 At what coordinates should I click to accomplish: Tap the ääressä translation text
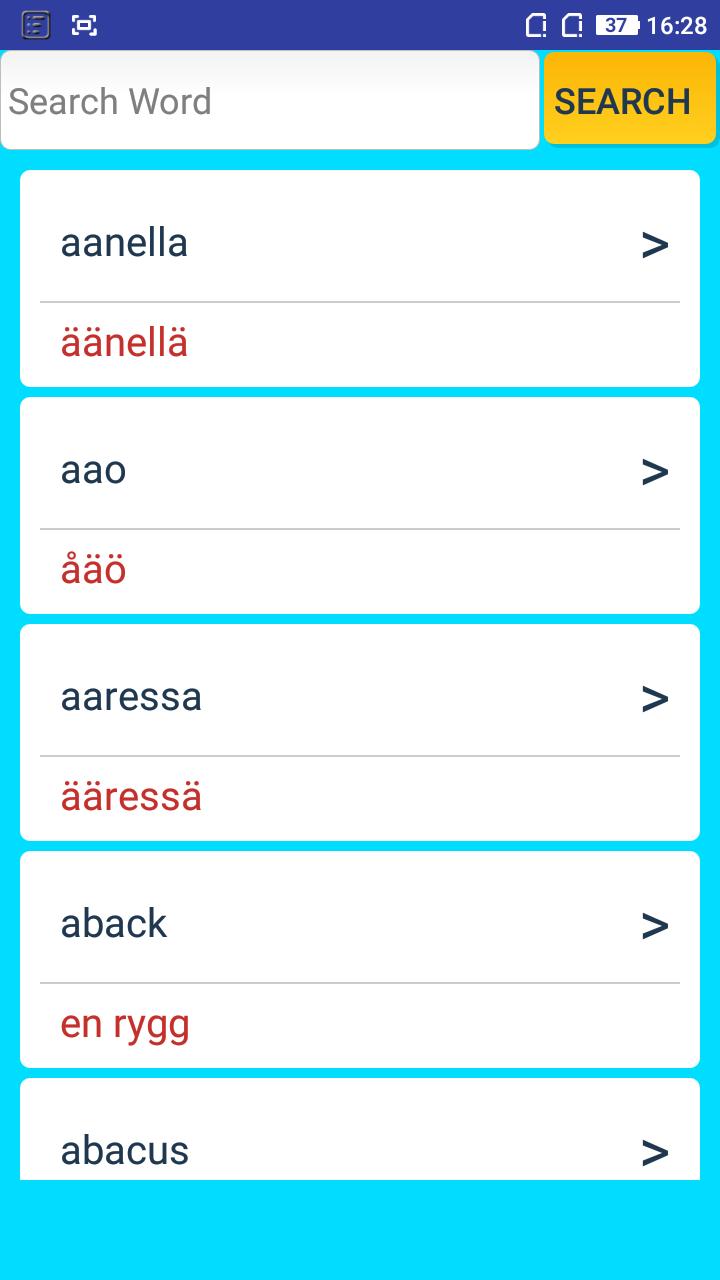pyautogui.click(x=131, y=797)
